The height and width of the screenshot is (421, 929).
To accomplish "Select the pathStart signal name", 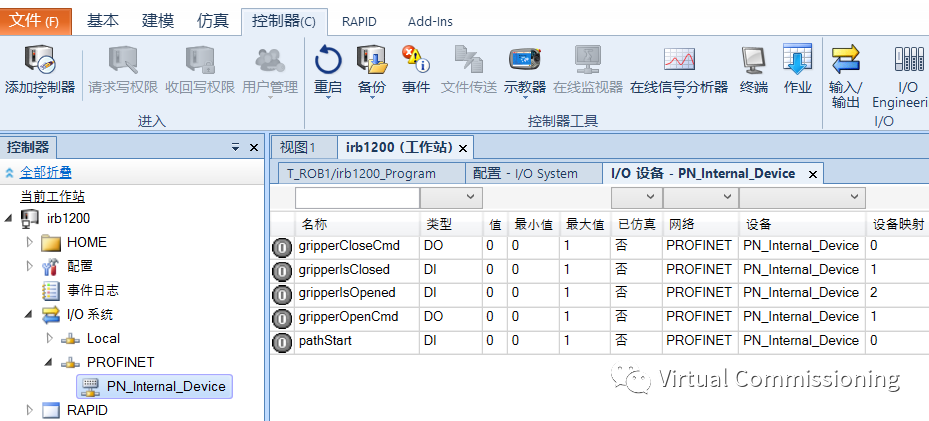I will coord(325,340).
